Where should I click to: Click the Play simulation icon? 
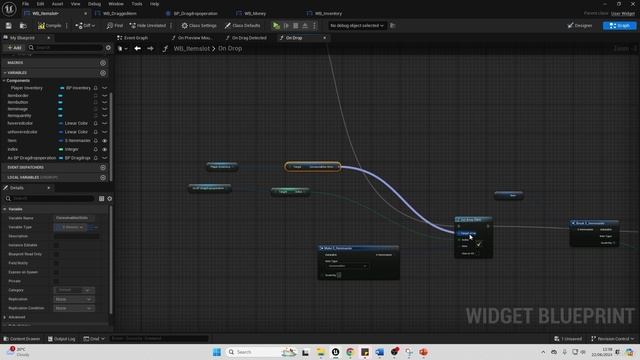pos(276,26)
